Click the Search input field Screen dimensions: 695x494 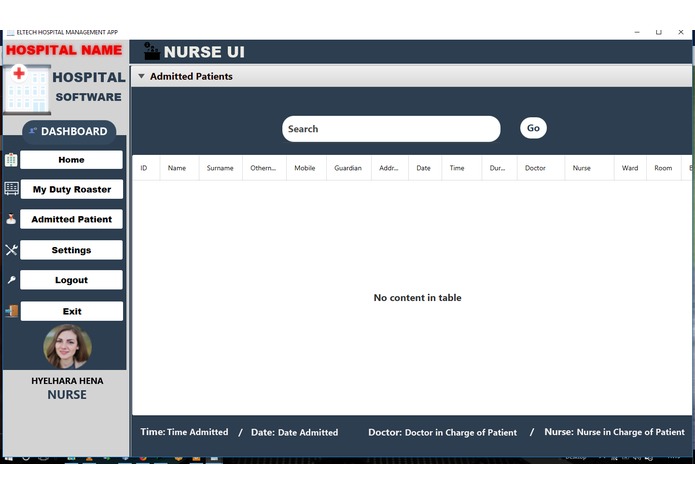pyautogui.click(x=391, y=129)
